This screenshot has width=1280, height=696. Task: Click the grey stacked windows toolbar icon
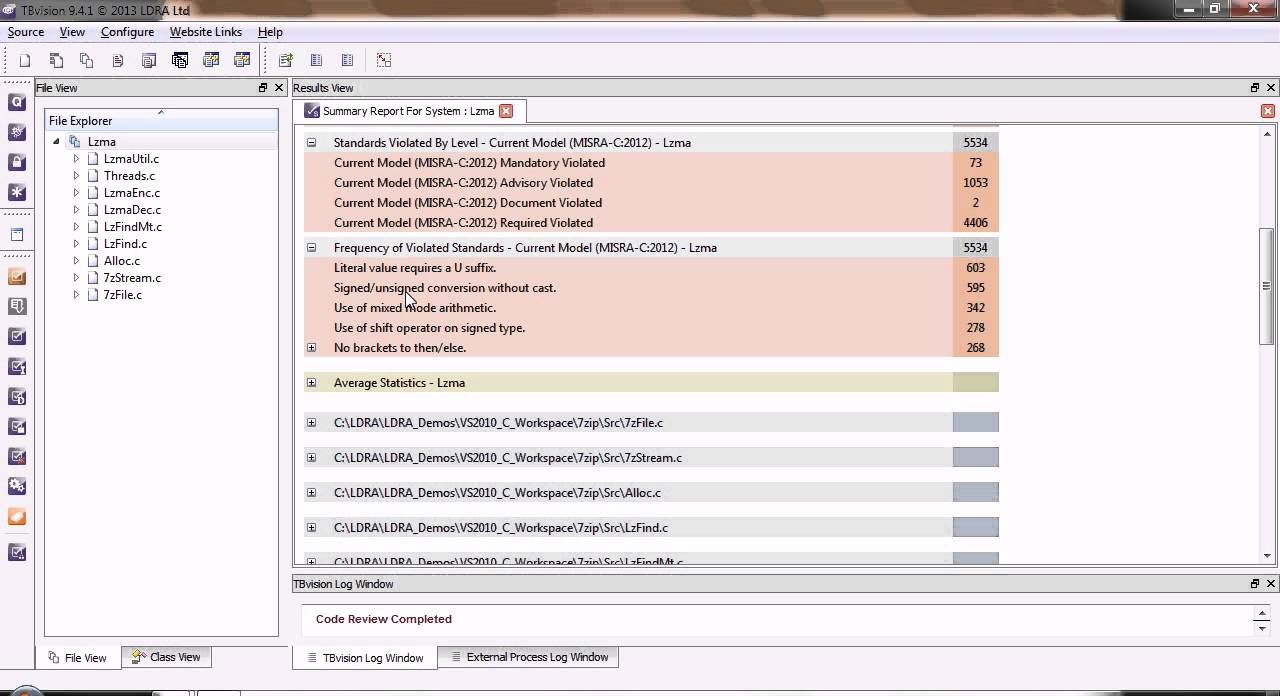[x=149, y=60]
